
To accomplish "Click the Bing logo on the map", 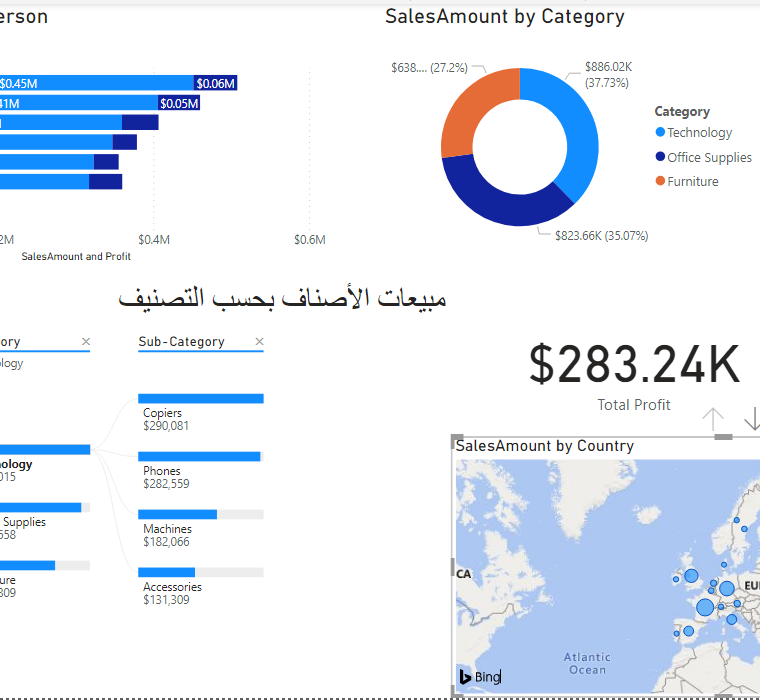I will pos(480,677).
